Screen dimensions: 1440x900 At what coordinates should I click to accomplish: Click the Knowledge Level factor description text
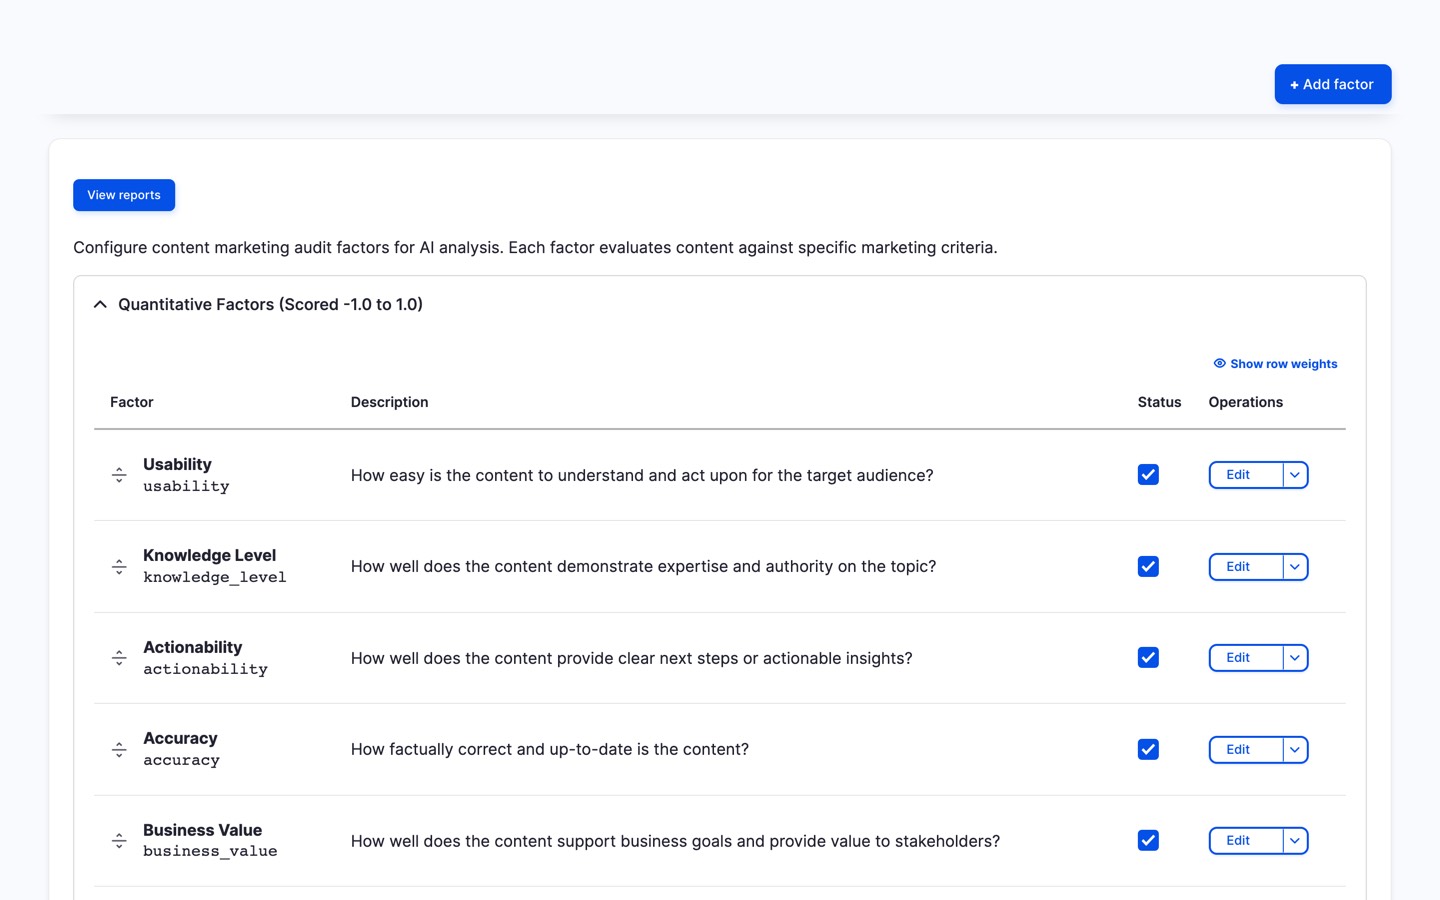(643, 566)
